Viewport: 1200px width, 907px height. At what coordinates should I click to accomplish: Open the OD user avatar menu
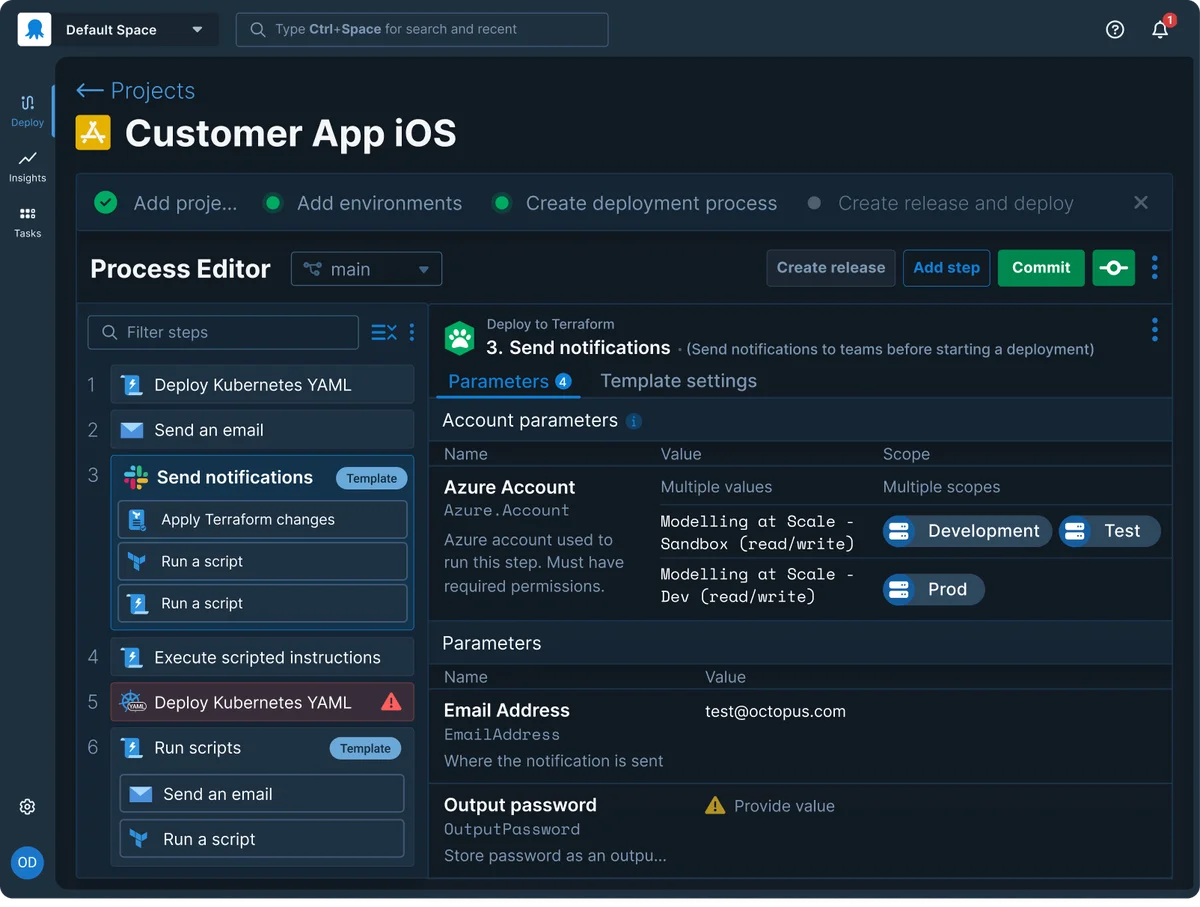pyautogui.click(x=27, y=862)
